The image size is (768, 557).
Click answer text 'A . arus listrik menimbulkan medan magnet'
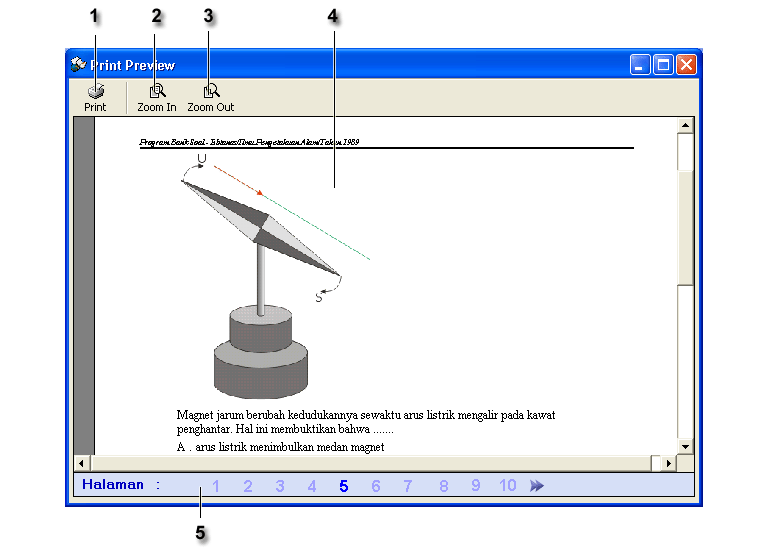(280, 447)
